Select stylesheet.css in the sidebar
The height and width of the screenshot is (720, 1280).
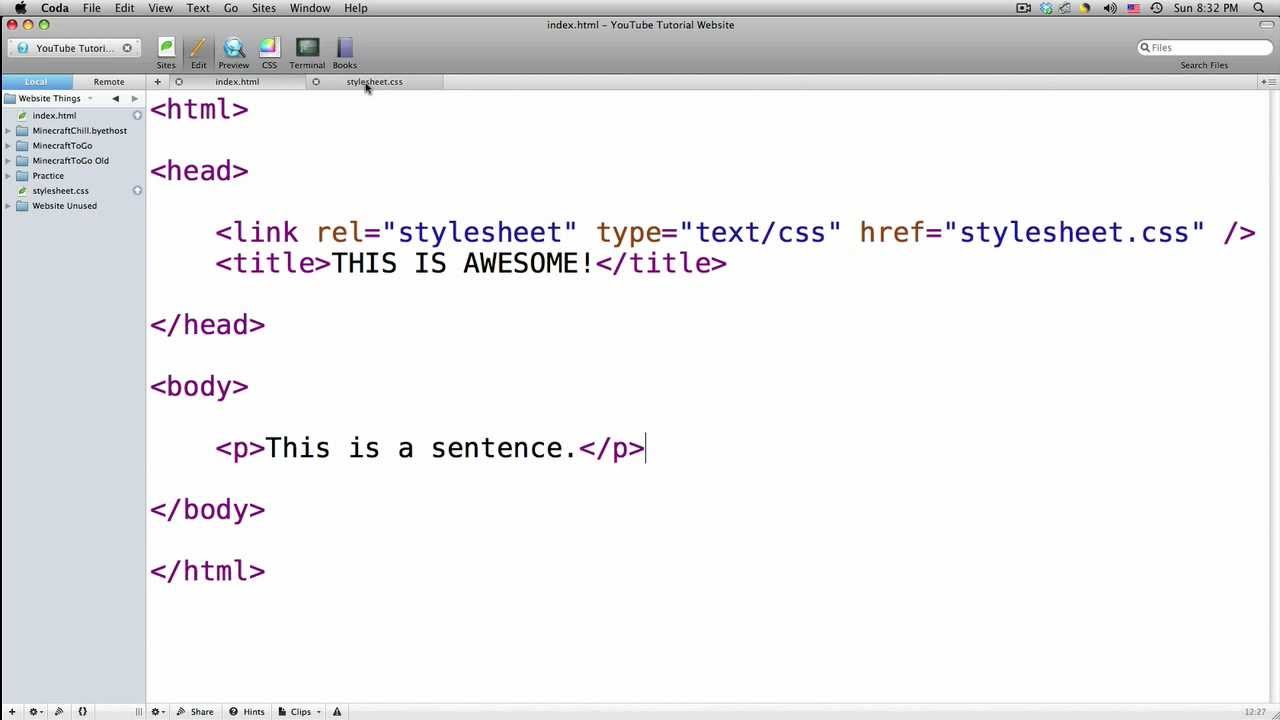tap(60, 191)
